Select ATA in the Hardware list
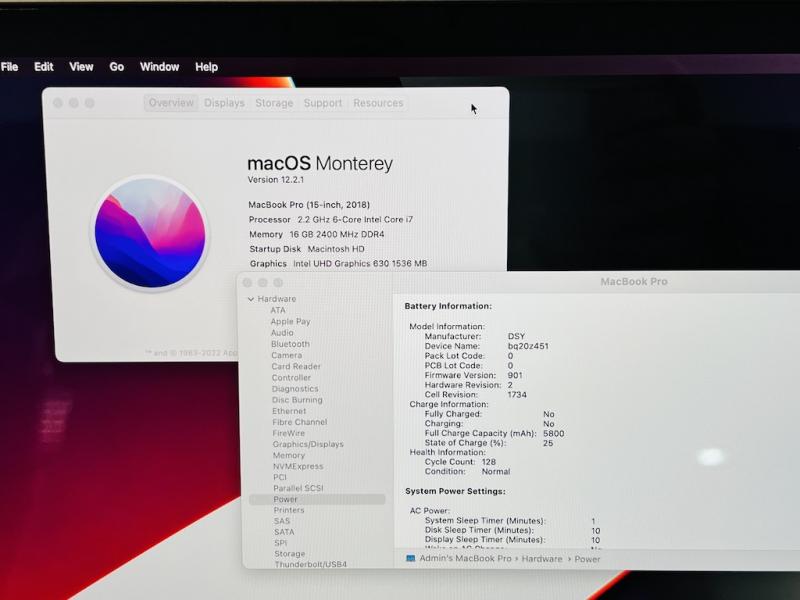This screenshot has height=600, width=800. (278, 310)
